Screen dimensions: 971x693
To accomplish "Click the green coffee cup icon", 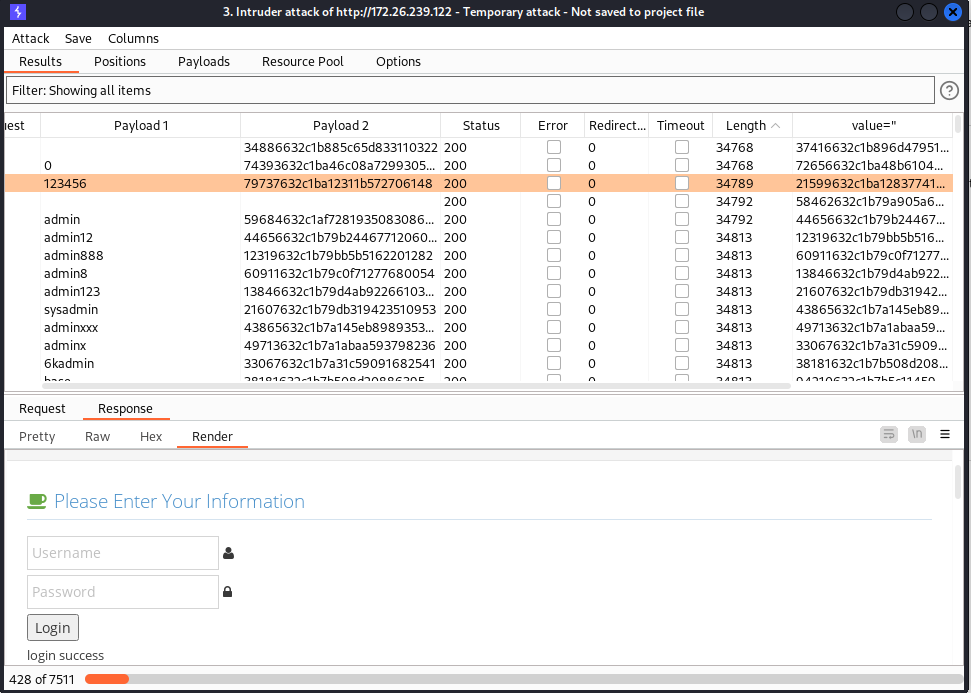I will [37, 501].
